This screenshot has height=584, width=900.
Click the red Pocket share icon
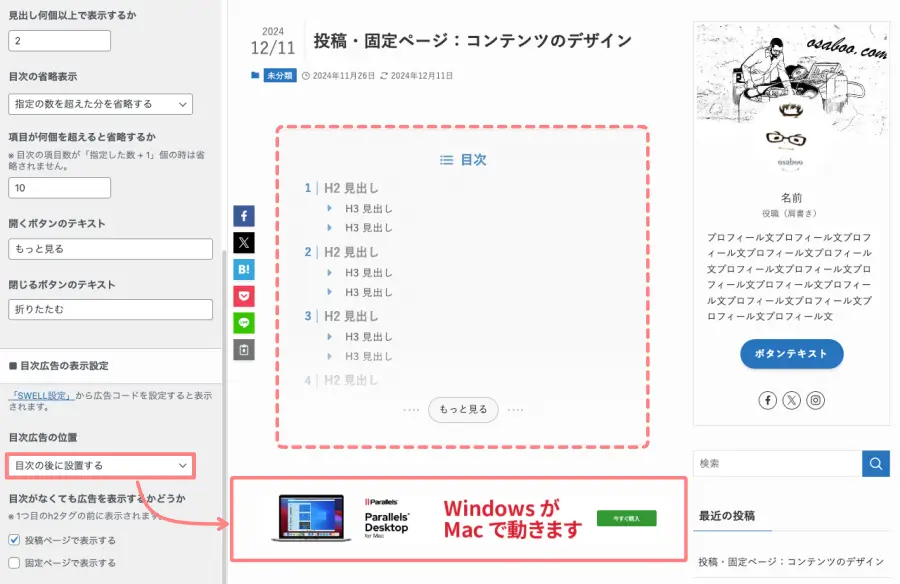[243, 296]
